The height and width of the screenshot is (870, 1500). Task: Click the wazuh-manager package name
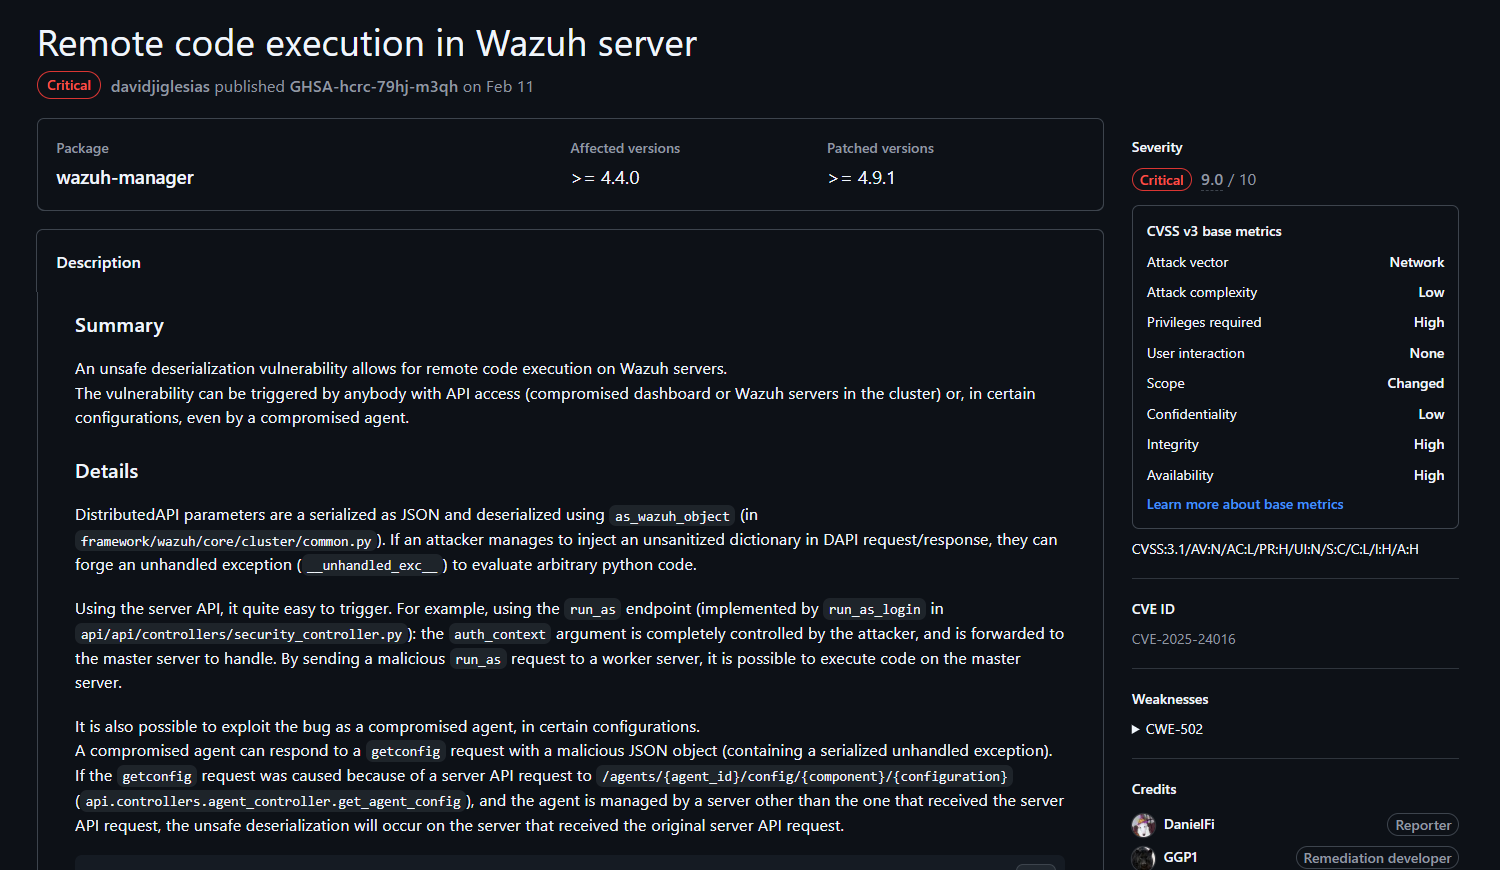125,178
